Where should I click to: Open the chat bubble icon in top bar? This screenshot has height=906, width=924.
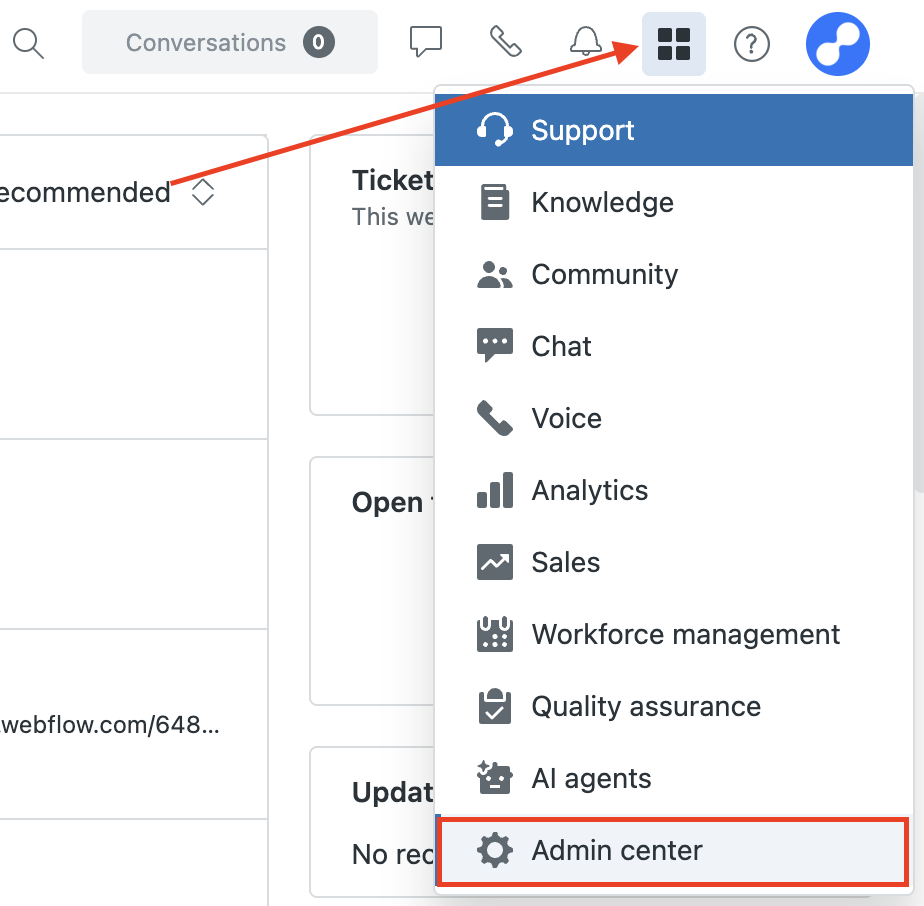tap(425, 41)
